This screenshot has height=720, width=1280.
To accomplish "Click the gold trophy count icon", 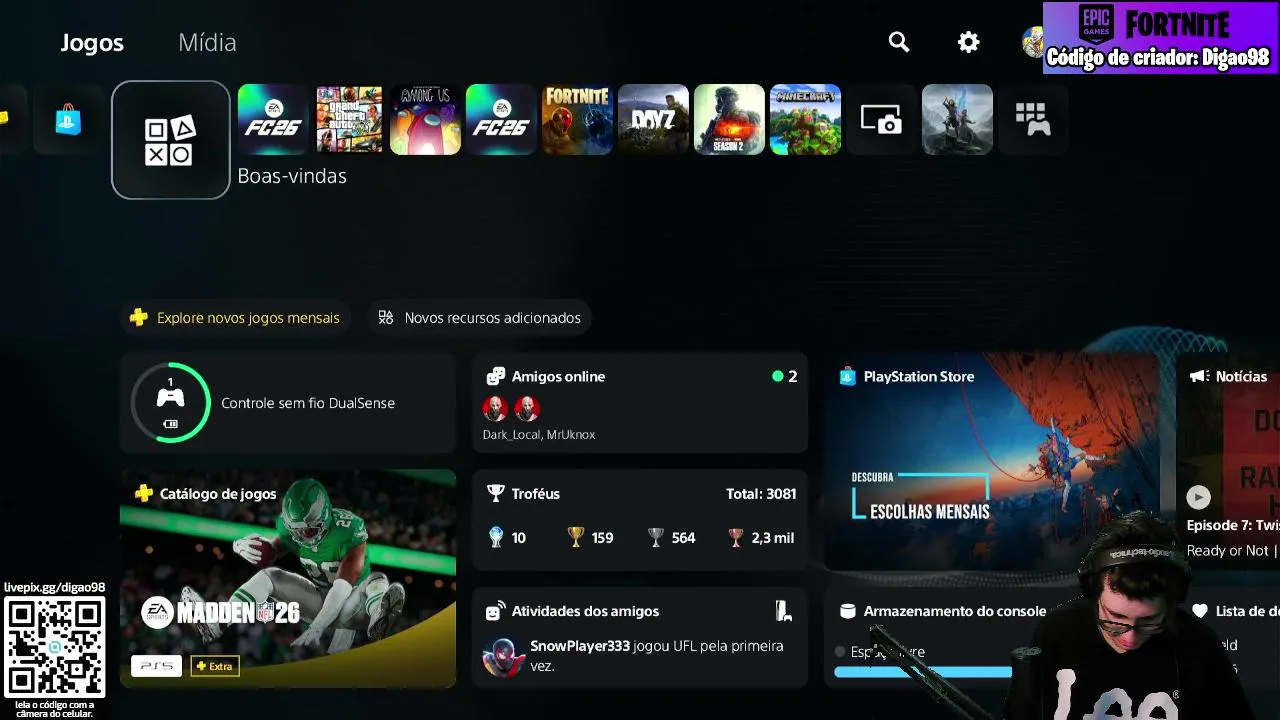I will [575, 537].
